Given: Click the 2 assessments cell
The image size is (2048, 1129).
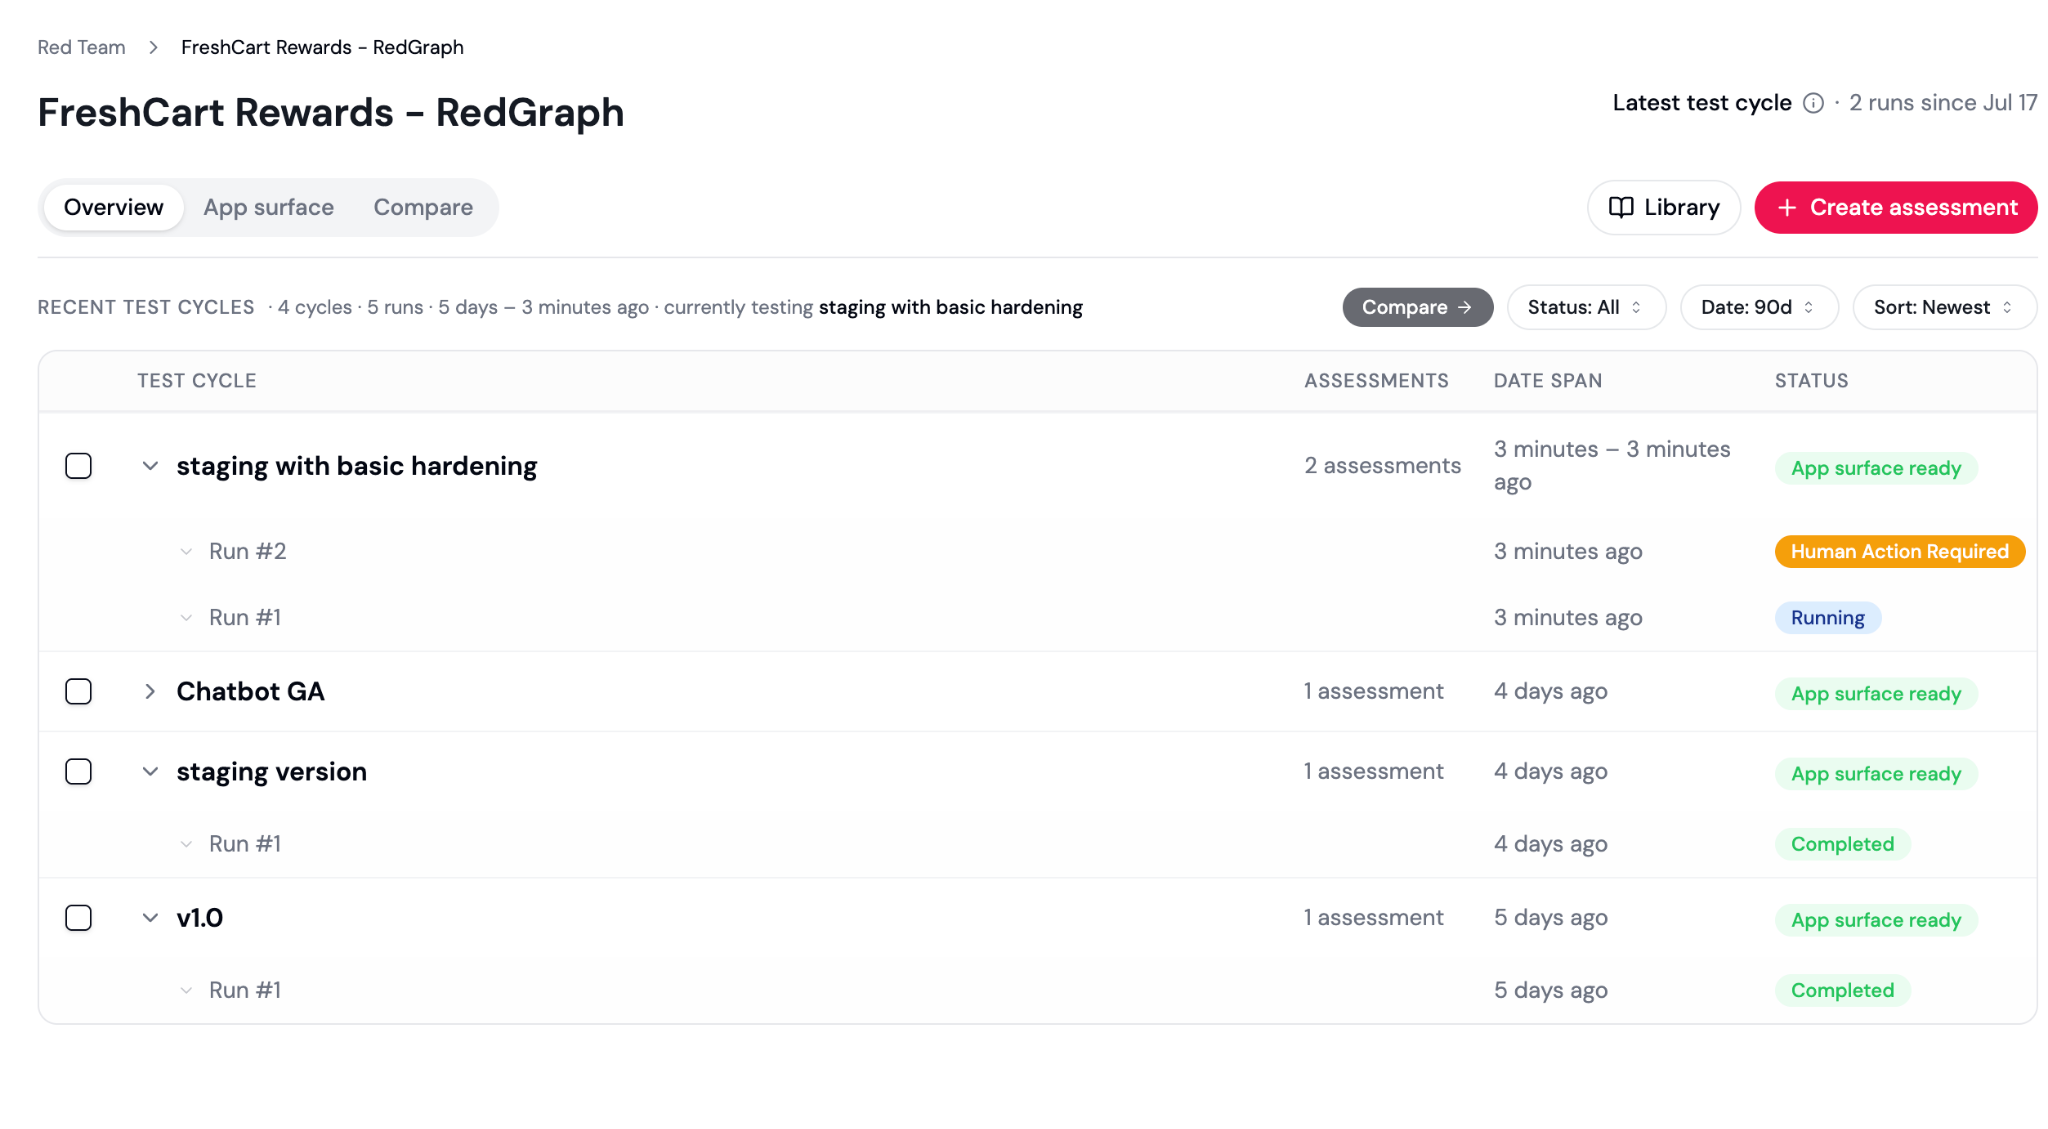Looking at the screenshot, I should (1383, 466).
